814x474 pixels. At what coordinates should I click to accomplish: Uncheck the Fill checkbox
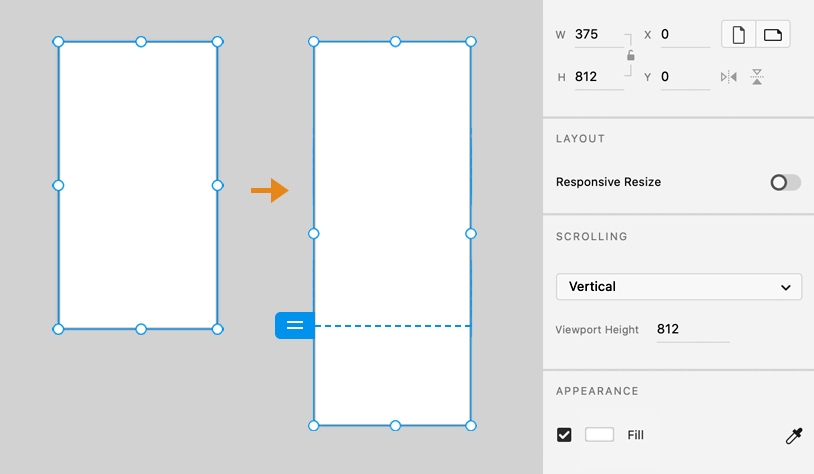coord(564,435)
